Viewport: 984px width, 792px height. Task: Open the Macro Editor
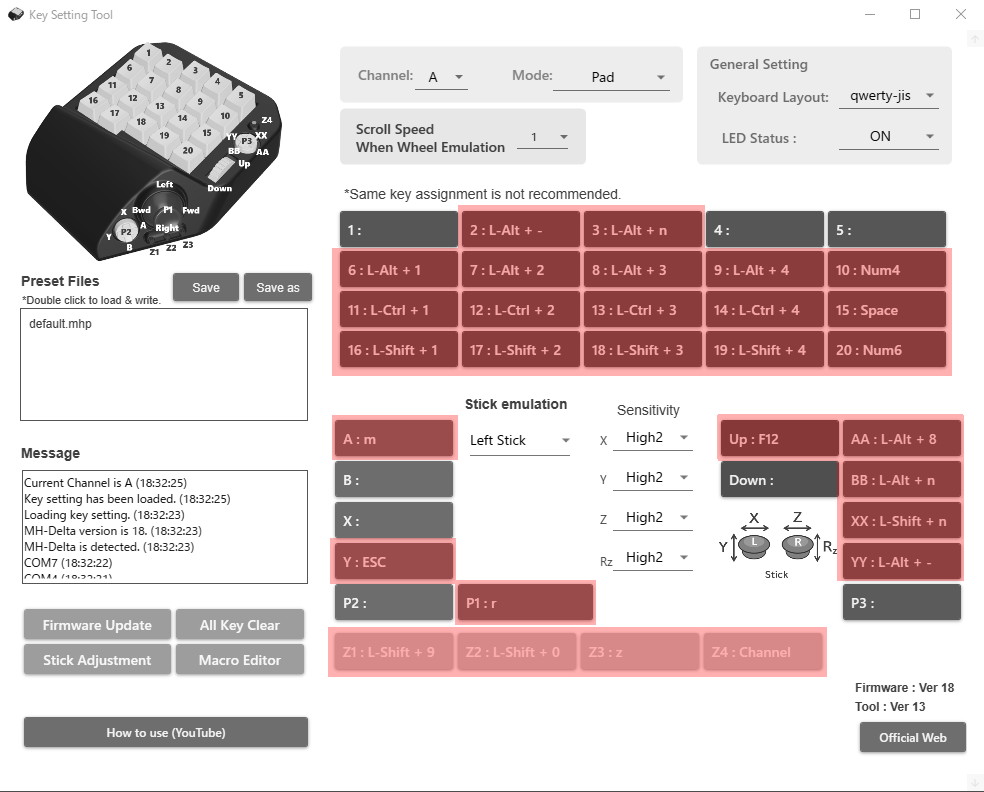pos(240,660)
